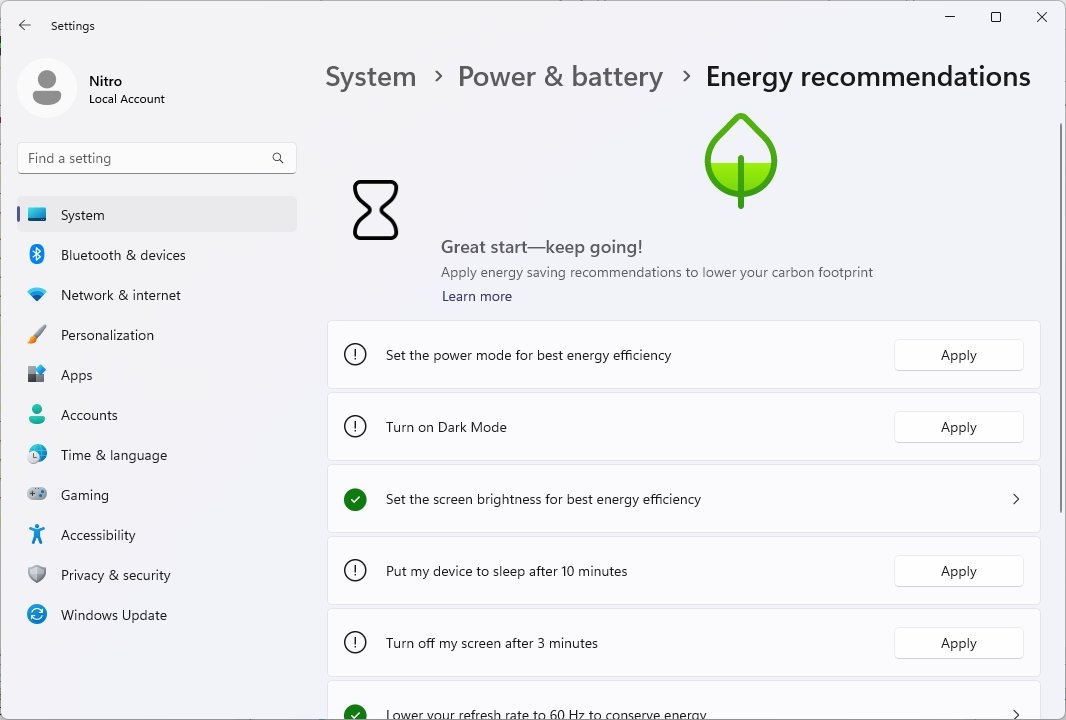Click the back arrow icon in Settings
The width and height of the screenshot is (1066, 720).
tap(25, 25)
